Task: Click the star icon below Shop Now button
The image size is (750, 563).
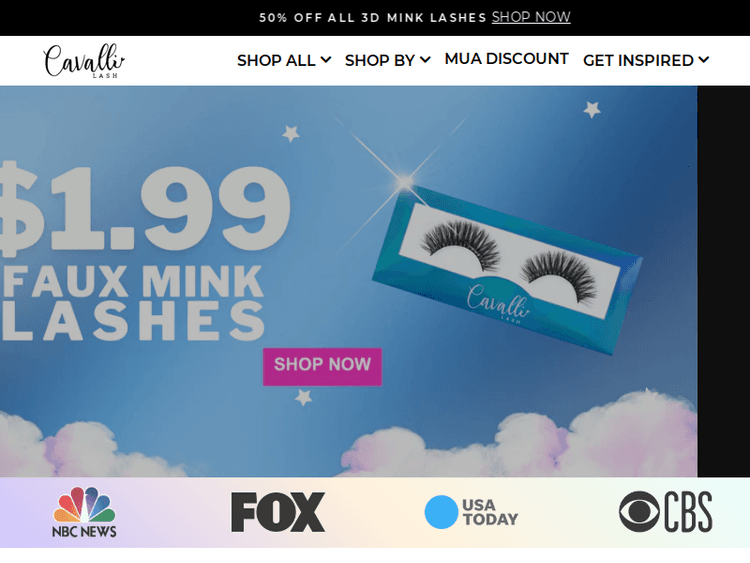Action: click(304, 397)
